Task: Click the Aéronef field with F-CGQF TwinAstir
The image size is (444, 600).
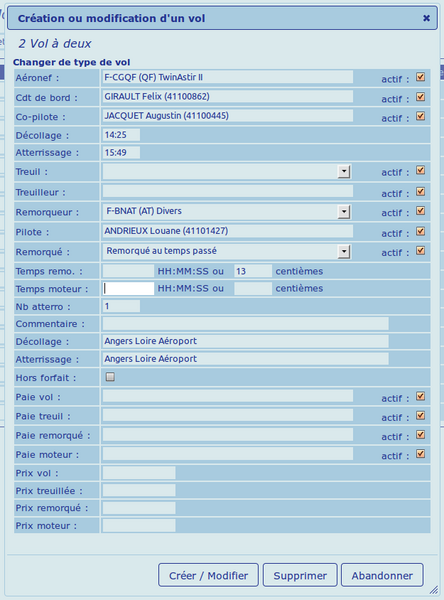Action: pyautogui.click(x=227, y=77)
